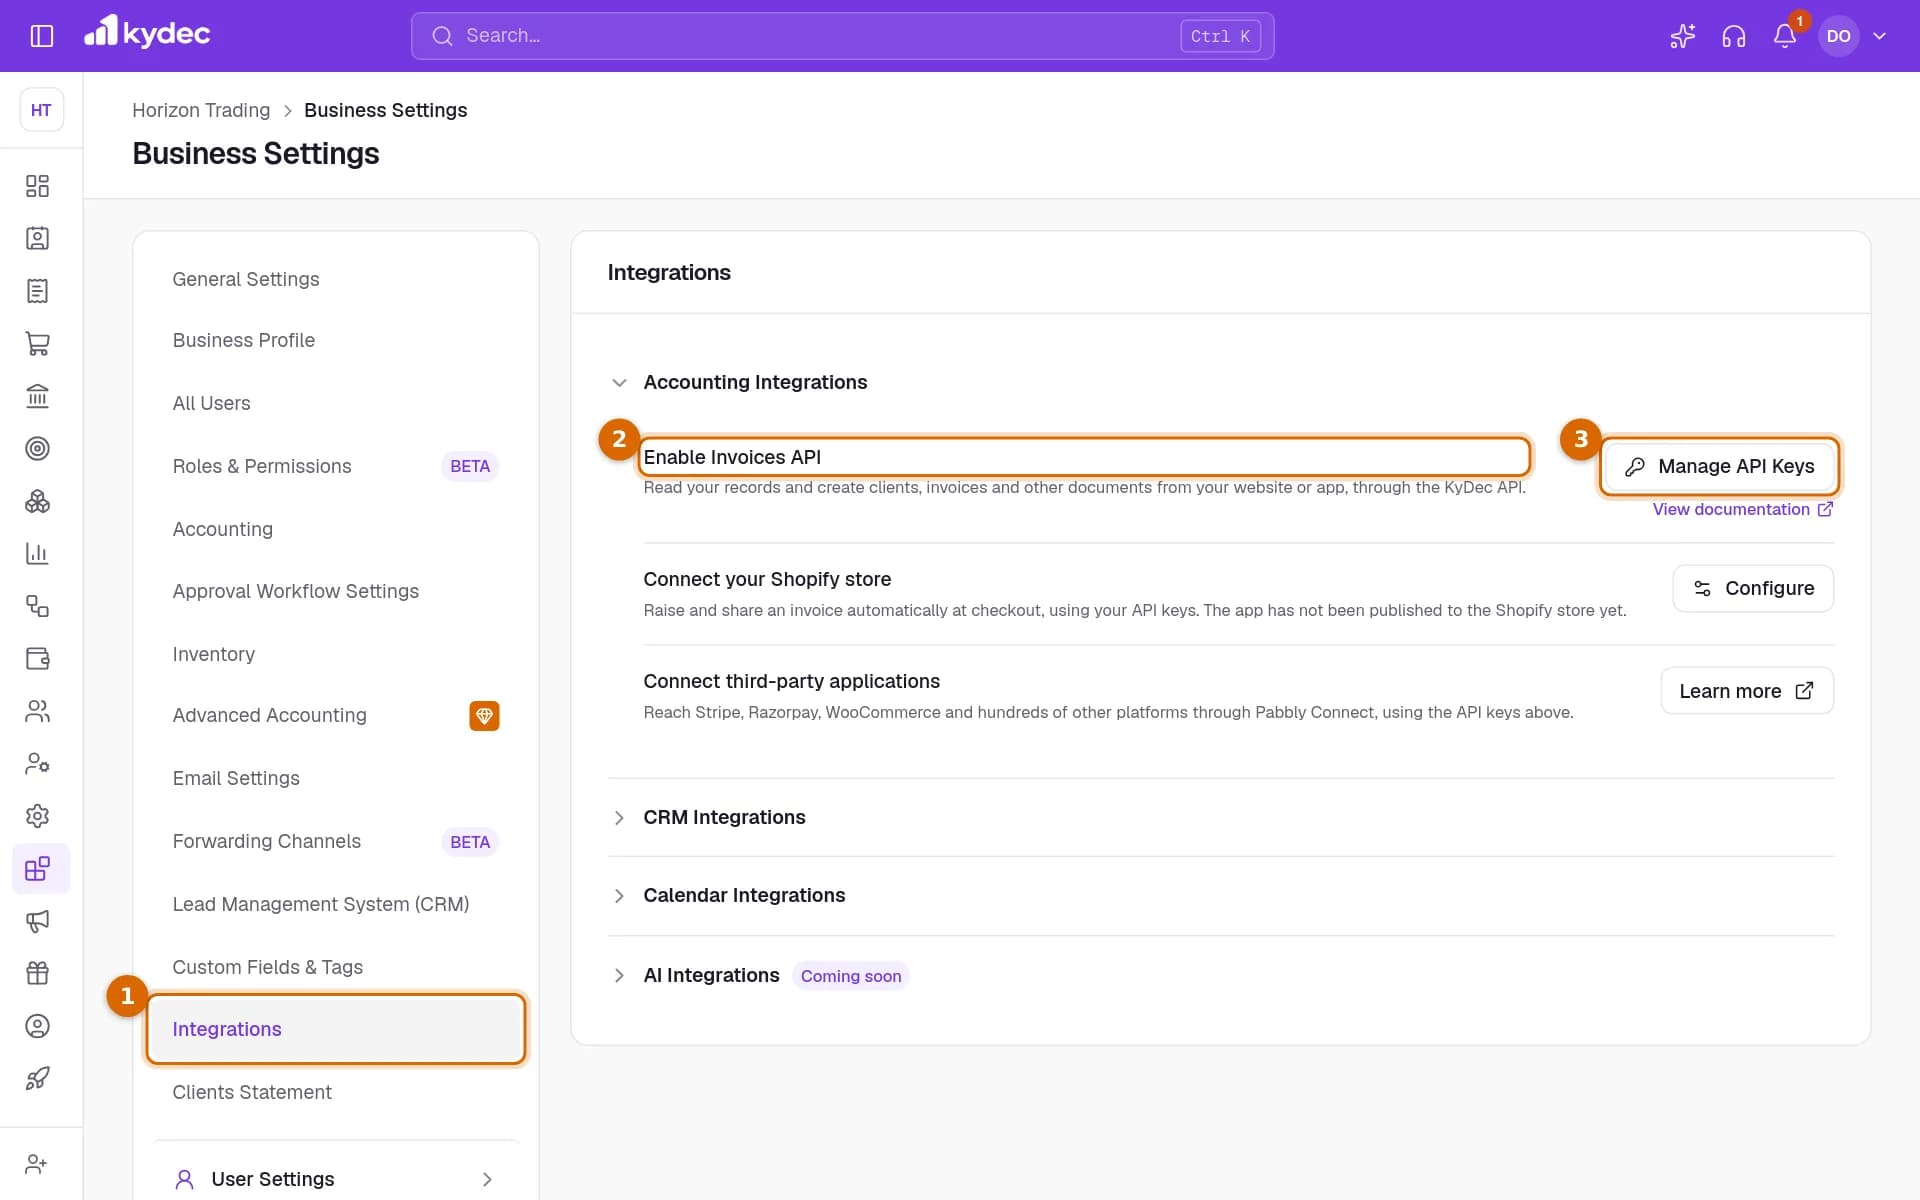This screenshot has width=1920, height=1200.
Task: Click Learn more for third-party applications
Action: pos(1747,691)
